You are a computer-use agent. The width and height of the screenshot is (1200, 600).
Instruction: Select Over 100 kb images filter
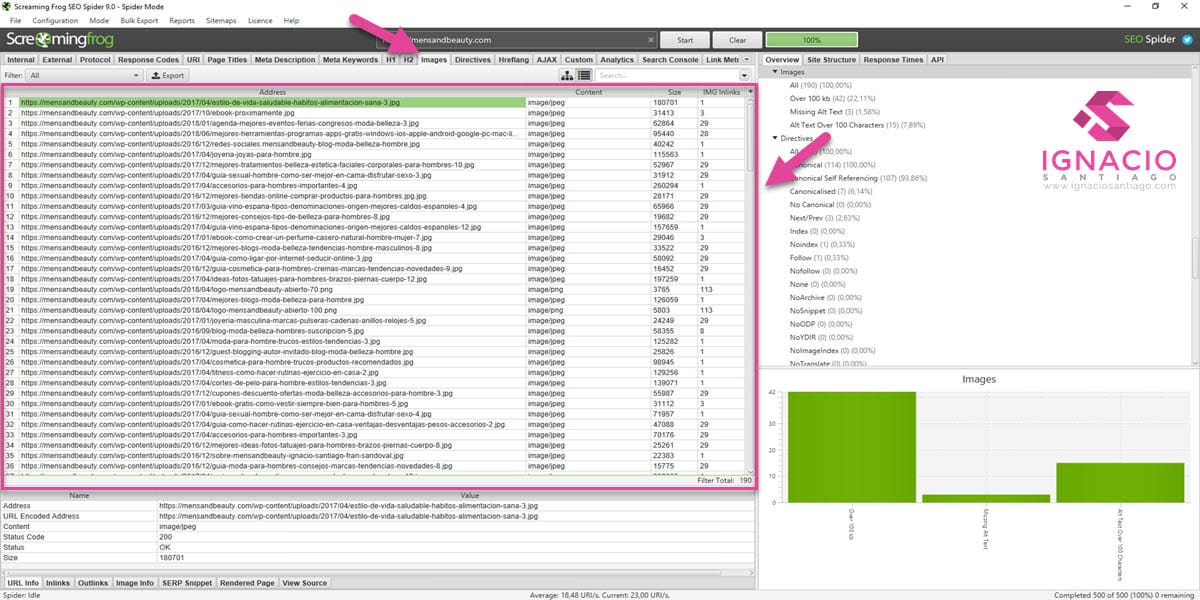(834, 98)
